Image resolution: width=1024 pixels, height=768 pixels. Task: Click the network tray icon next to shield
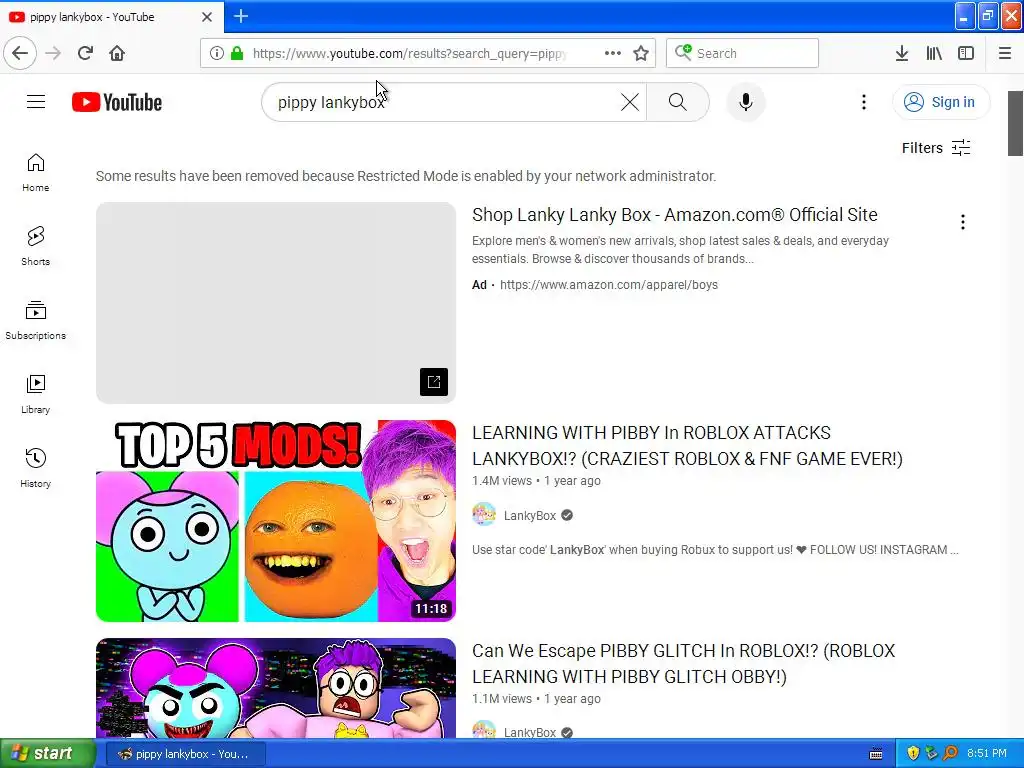pyautogui.click(x=931, y=753)
